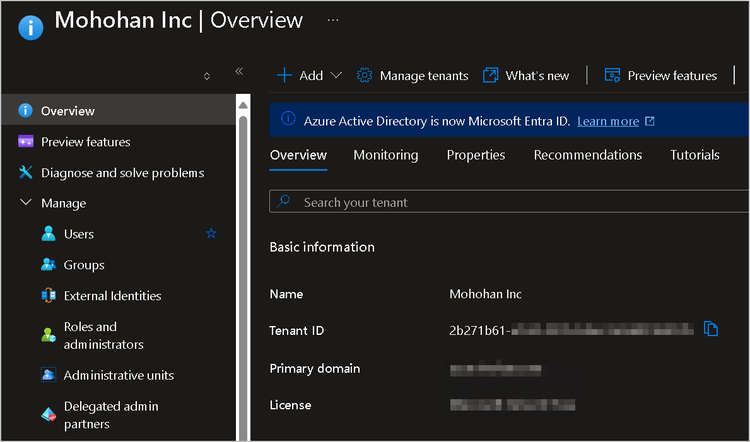Open the ellipsis menu beside Overview title

pyautogui.click(x=333, y=19)
